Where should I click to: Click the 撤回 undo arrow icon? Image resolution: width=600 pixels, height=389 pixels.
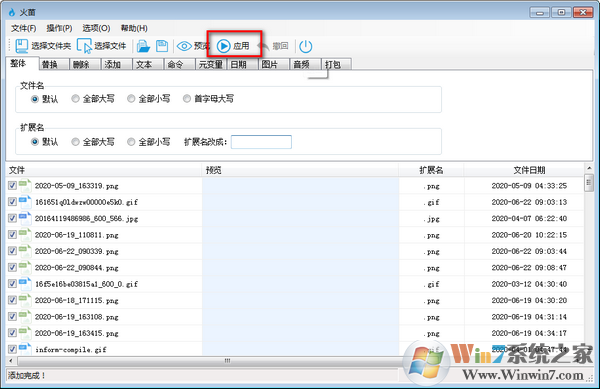tap(264, 46)
